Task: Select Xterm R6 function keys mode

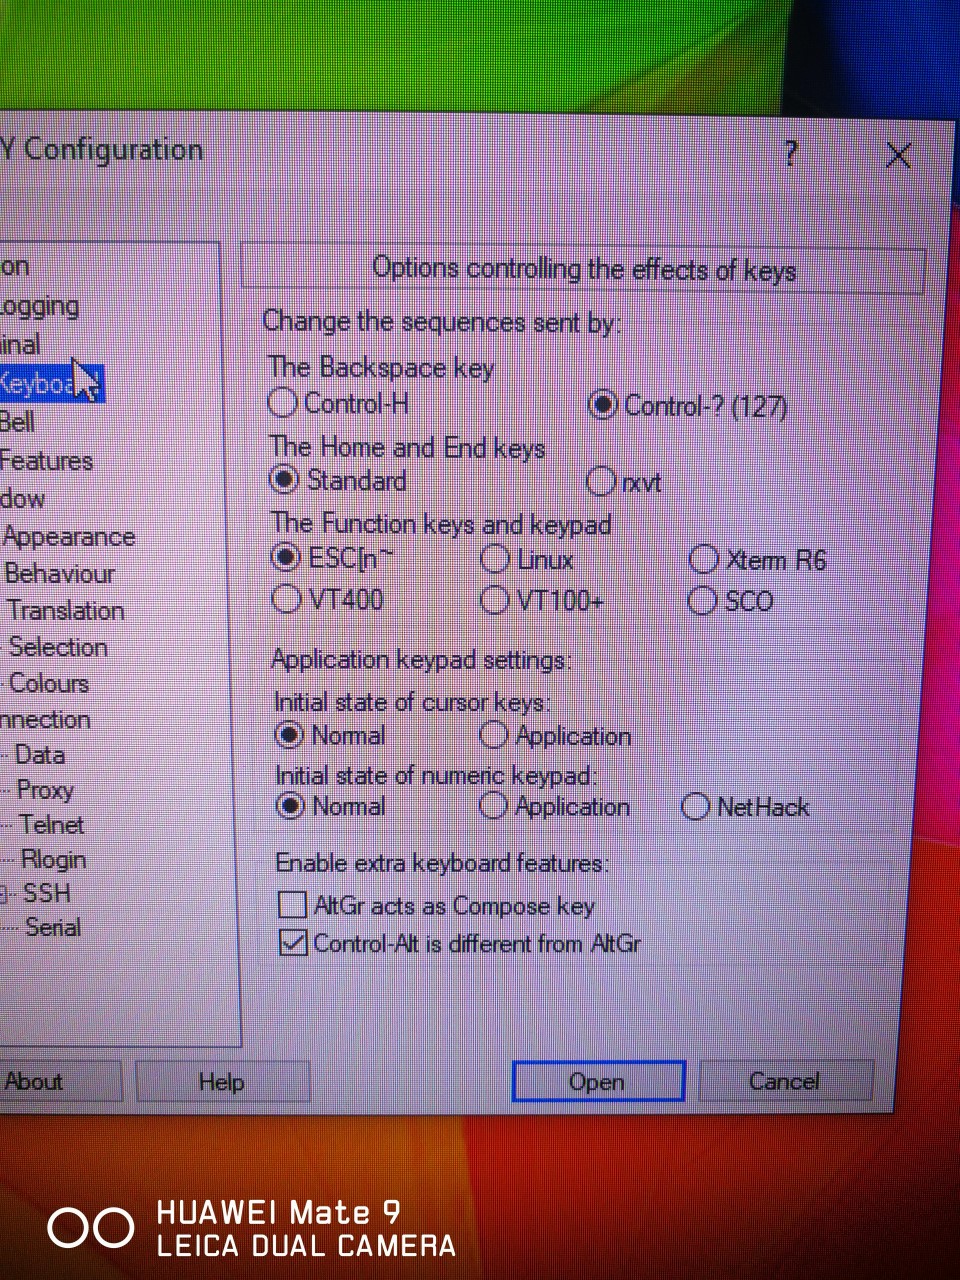Action: 704,559
